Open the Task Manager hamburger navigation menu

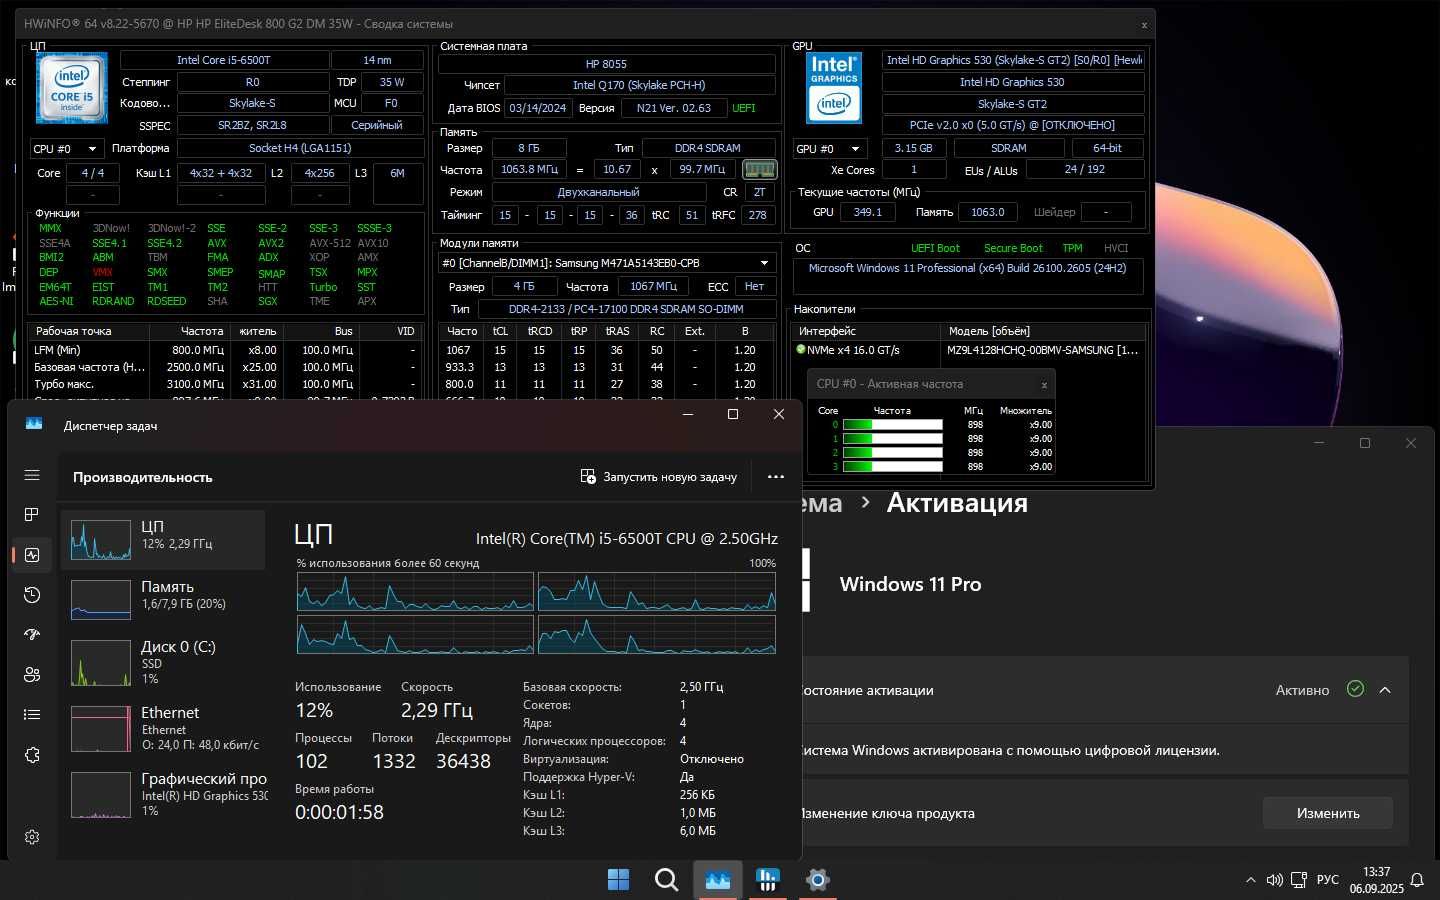32,475
